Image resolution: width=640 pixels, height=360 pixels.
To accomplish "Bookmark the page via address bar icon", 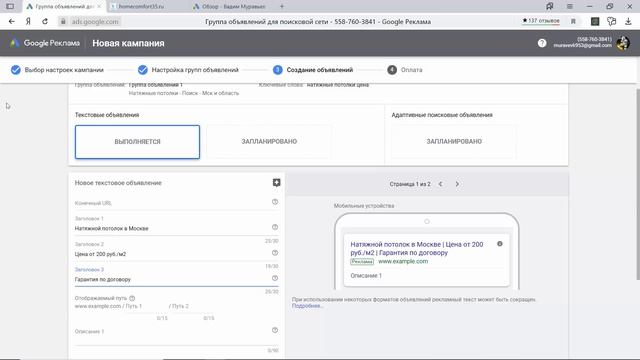I will click(x=573, y=22).
